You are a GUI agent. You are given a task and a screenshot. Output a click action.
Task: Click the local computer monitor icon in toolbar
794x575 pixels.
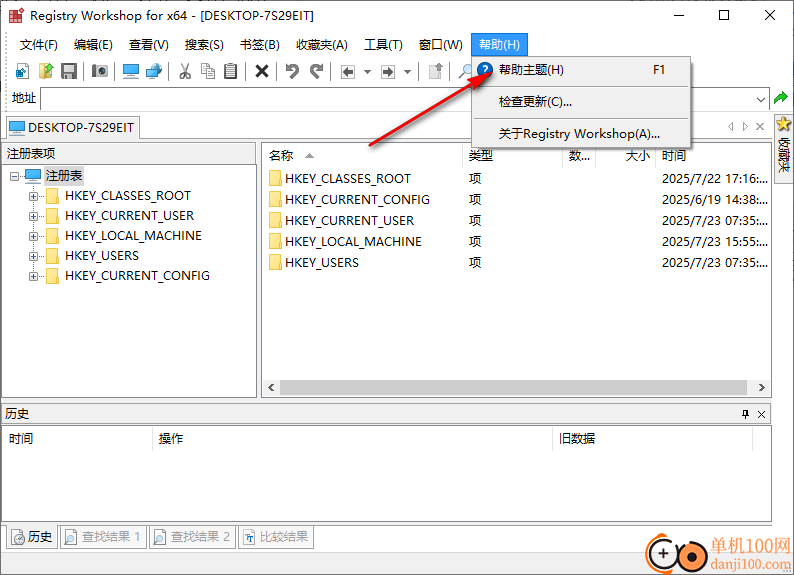pyautogui.click(x=131, y=71)
